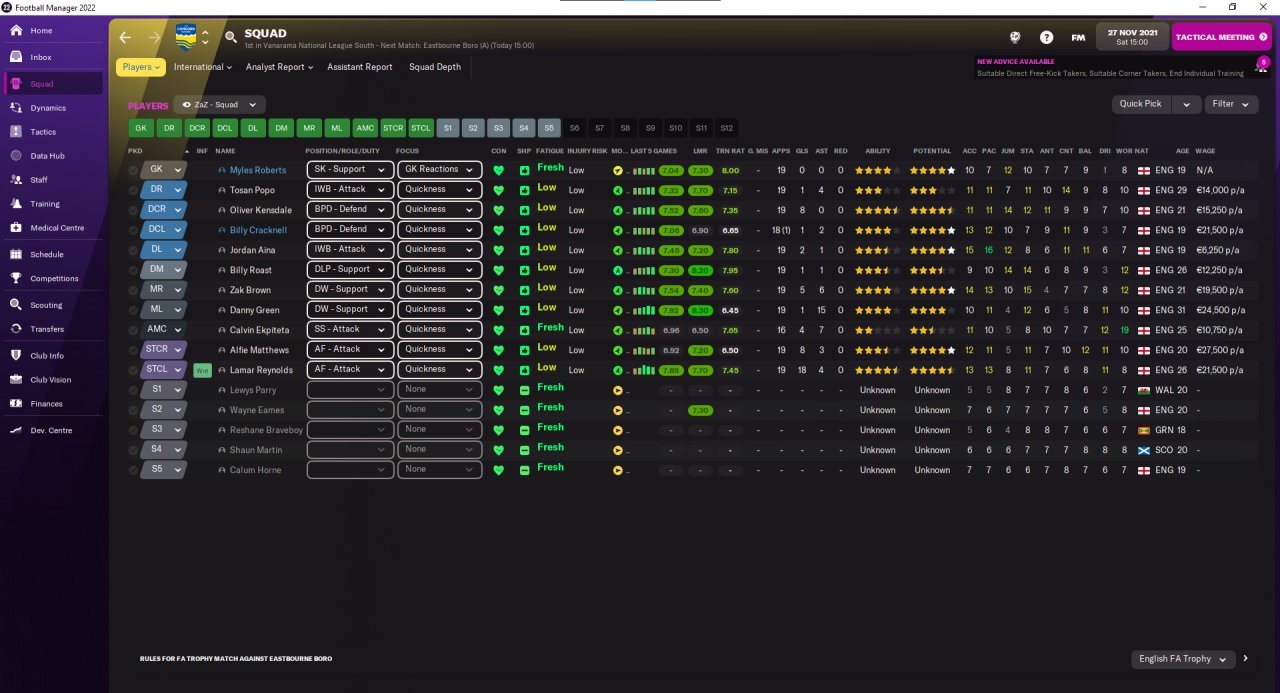Expand the Quick Pick arrow dropdown
This screenshot has height=693, width=1280.
[1187, 104]
